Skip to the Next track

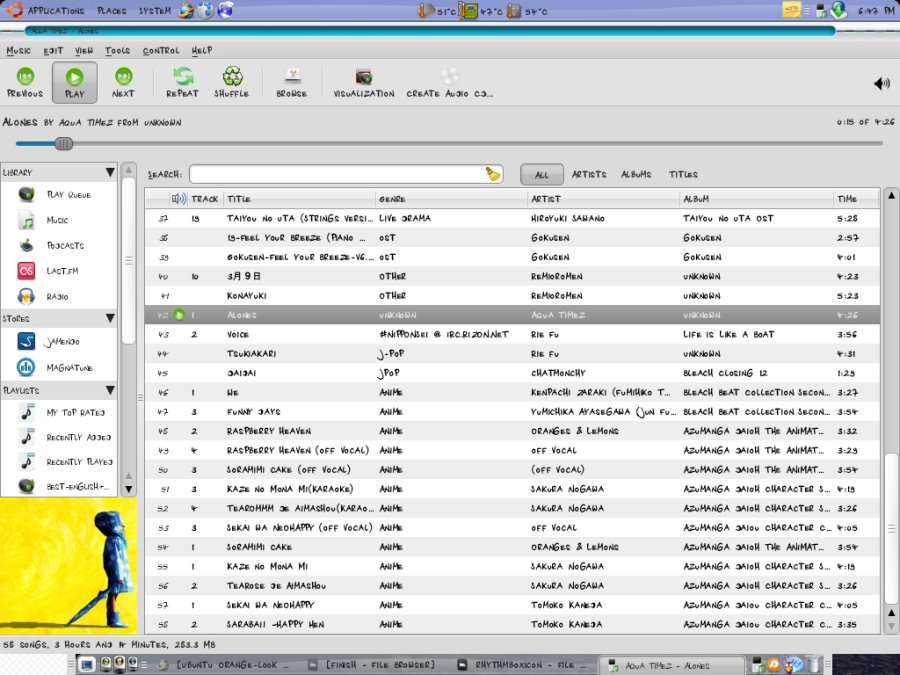(x=123, y=83)
